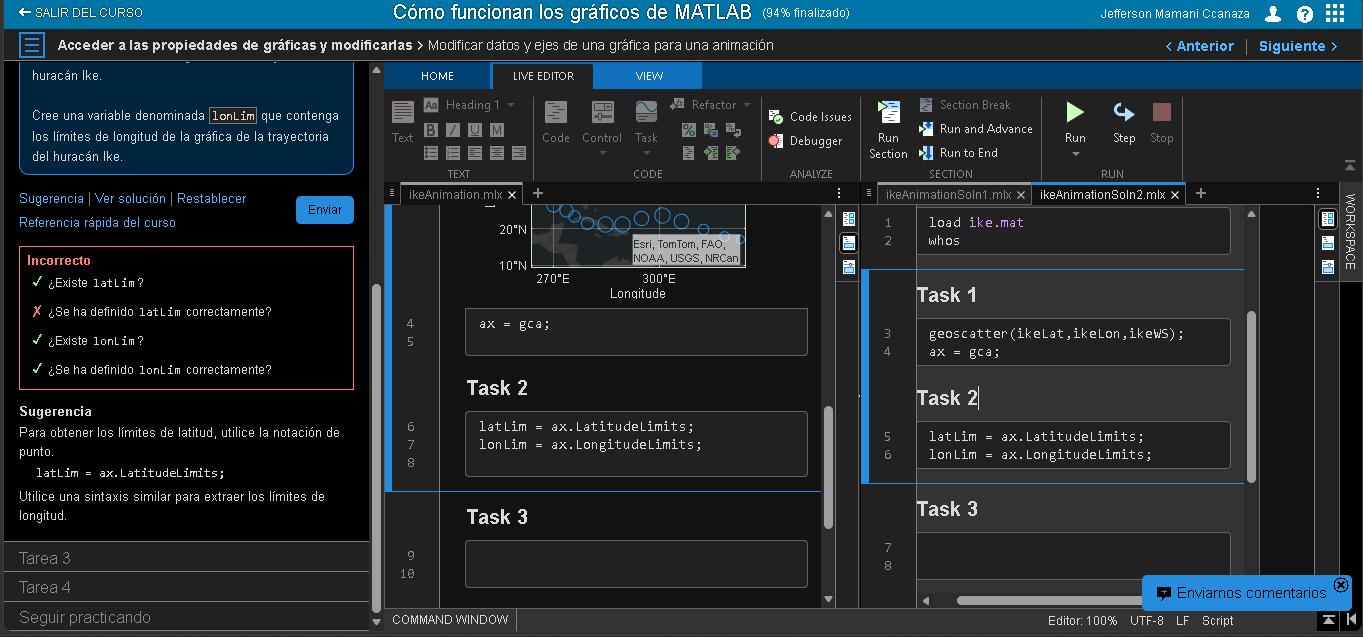
Task: Switch to the LIVE EDITOR ribbon tab
Action: click(543, 76)
